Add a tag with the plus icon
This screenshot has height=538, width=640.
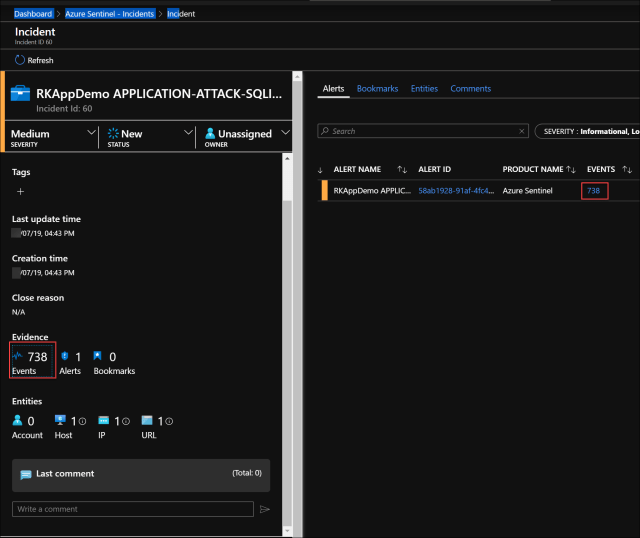[20, 191]
